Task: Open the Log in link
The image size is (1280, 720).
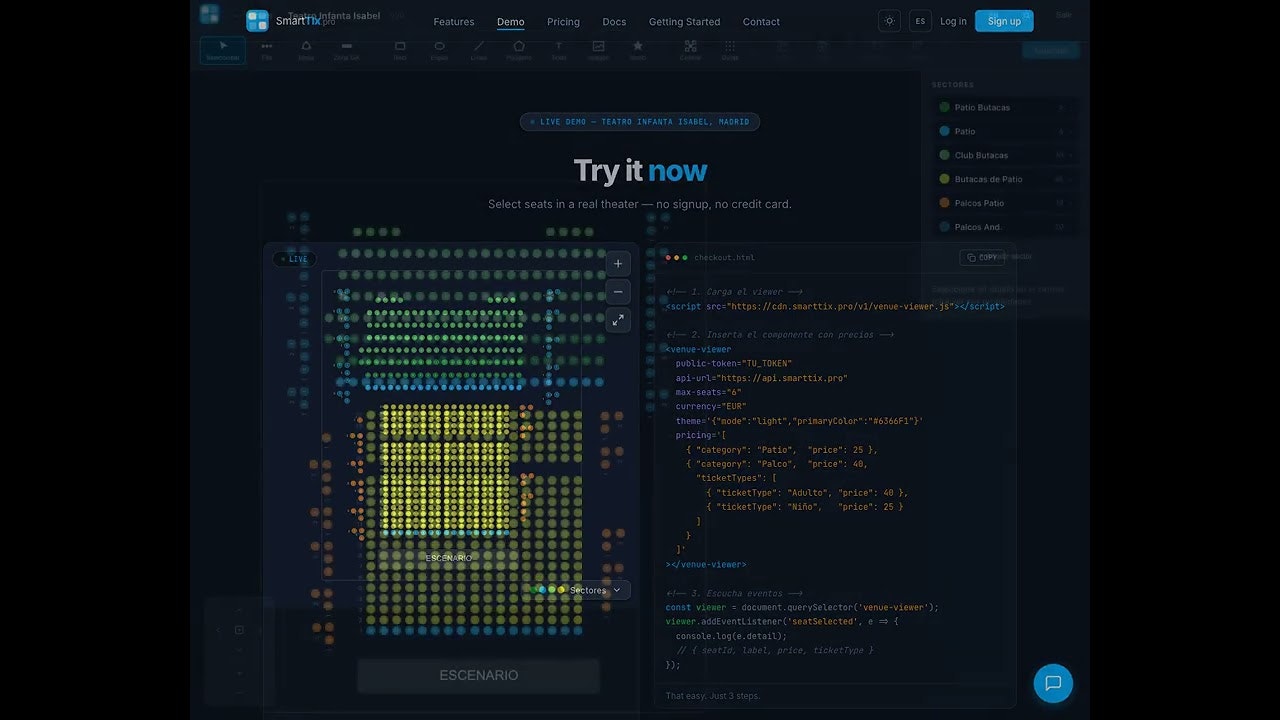Action: click(953, 21)
